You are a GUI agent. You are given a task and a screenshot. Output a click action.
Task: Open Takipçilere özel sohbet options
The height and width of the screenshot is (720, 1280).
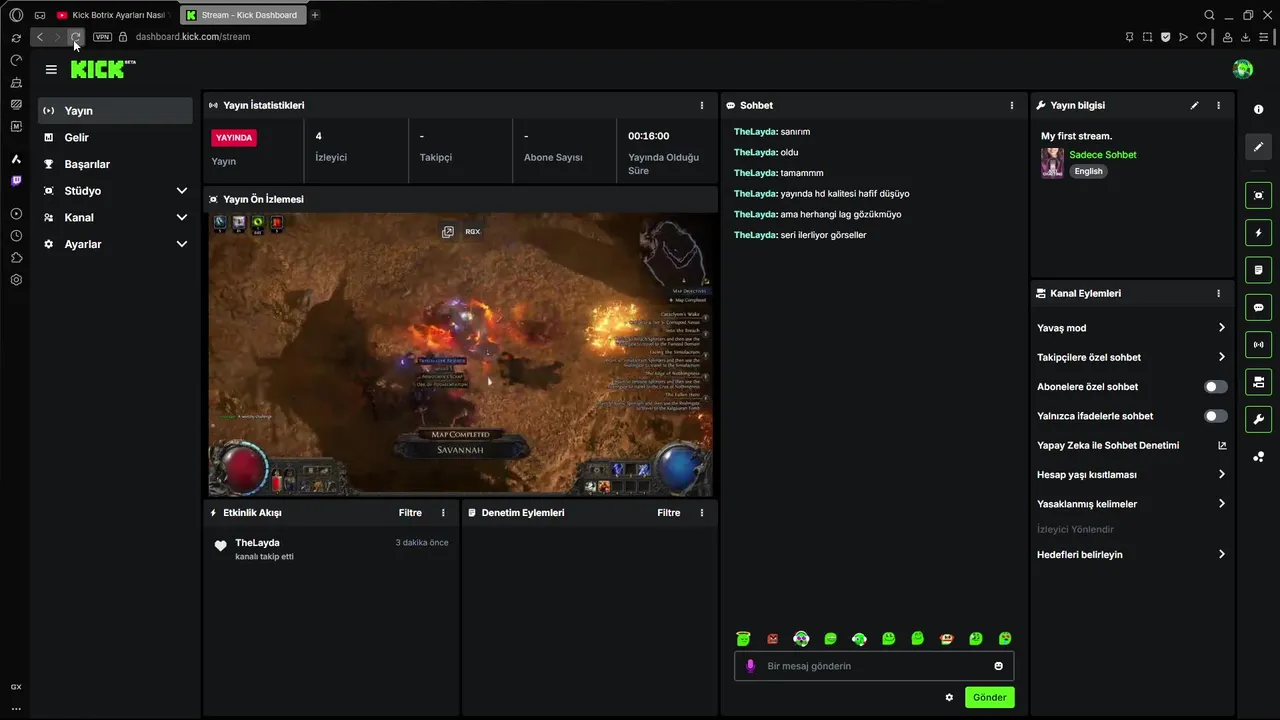pos(1132,357)
